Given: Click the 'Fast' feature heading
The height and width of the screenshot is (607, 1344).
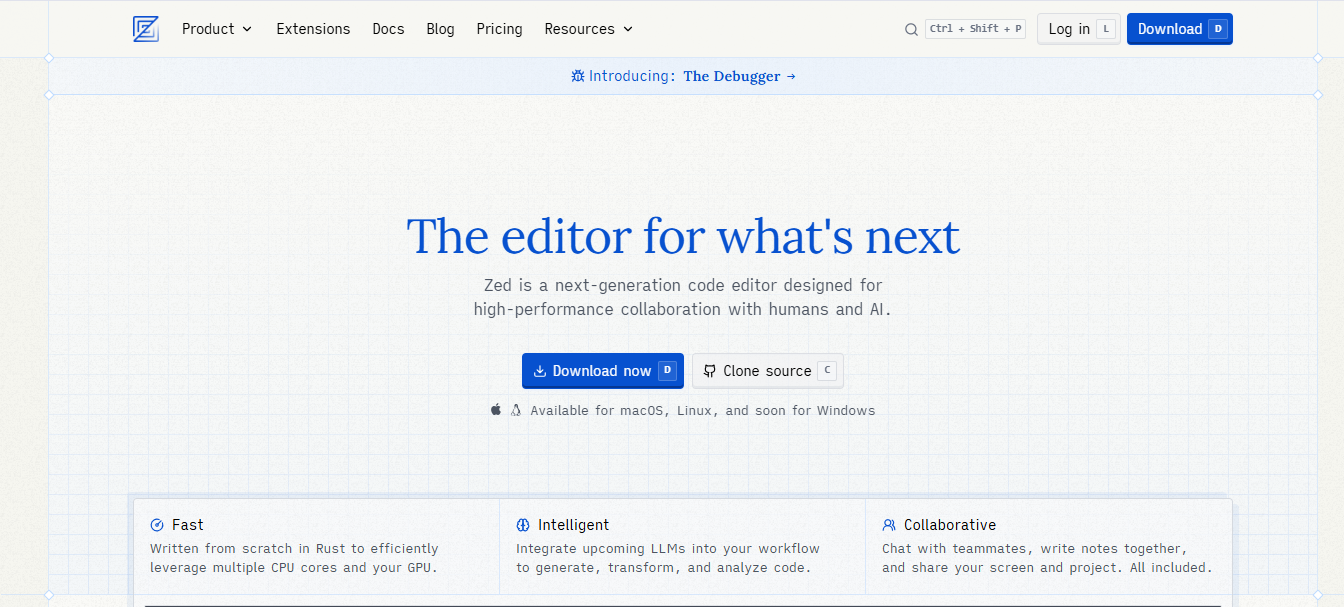Looking at the screenshot, I should click(x=187, y=525).
